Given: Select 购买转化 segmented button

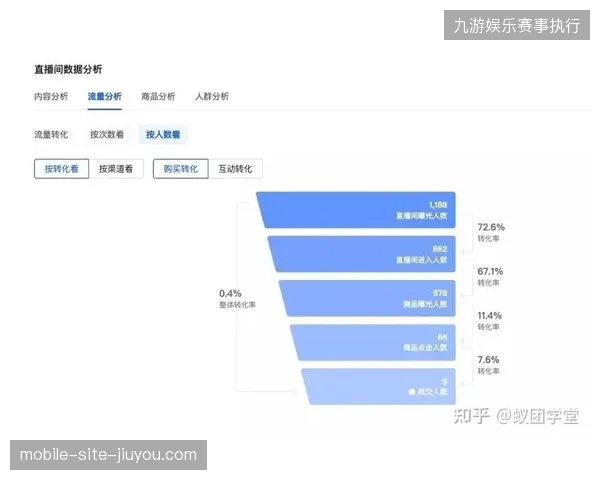Looking at the screenshot, I should (x=181, y=169).
